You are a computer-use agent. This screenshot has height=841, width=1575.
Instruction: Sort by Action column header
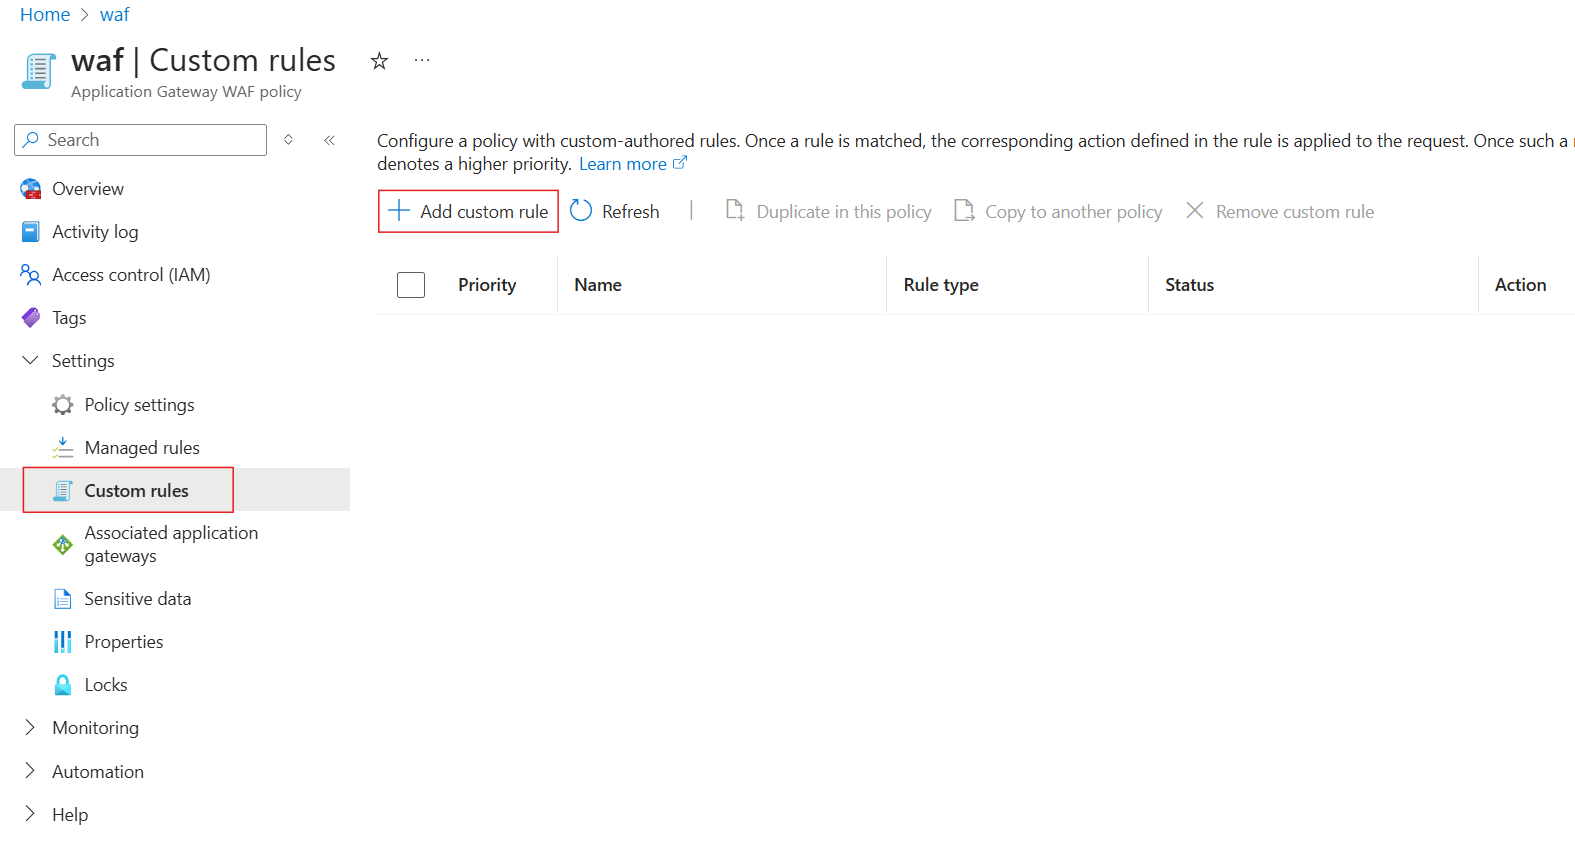(1521, 285)
